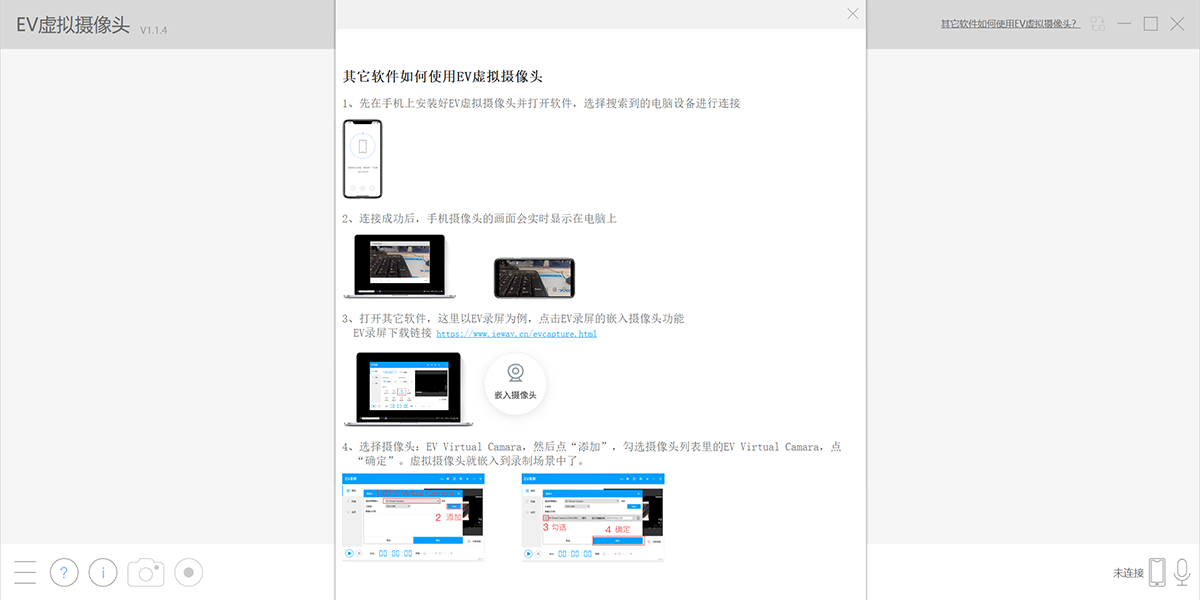Screen dimensions: 1200x600
Task: Click step 2 text '连接成功后'
Action: pyautogui.click(x=389, y=218)
